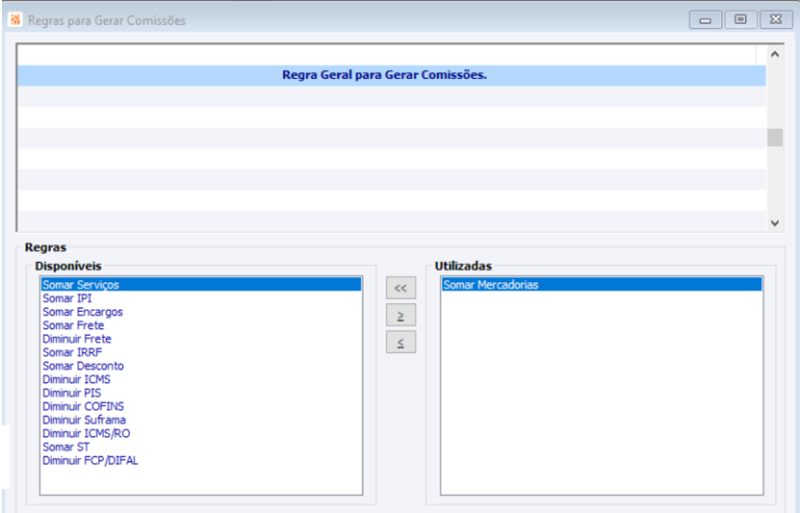Select 'Diminuir Suframa' in Disponíveis list
The width and height of the screenshot is (800, 513).
(201, 420)
